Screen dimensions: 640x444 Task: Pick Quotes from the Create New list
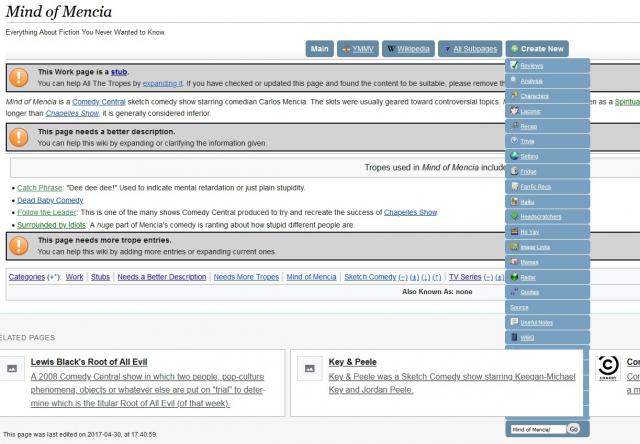pos(531,292)
